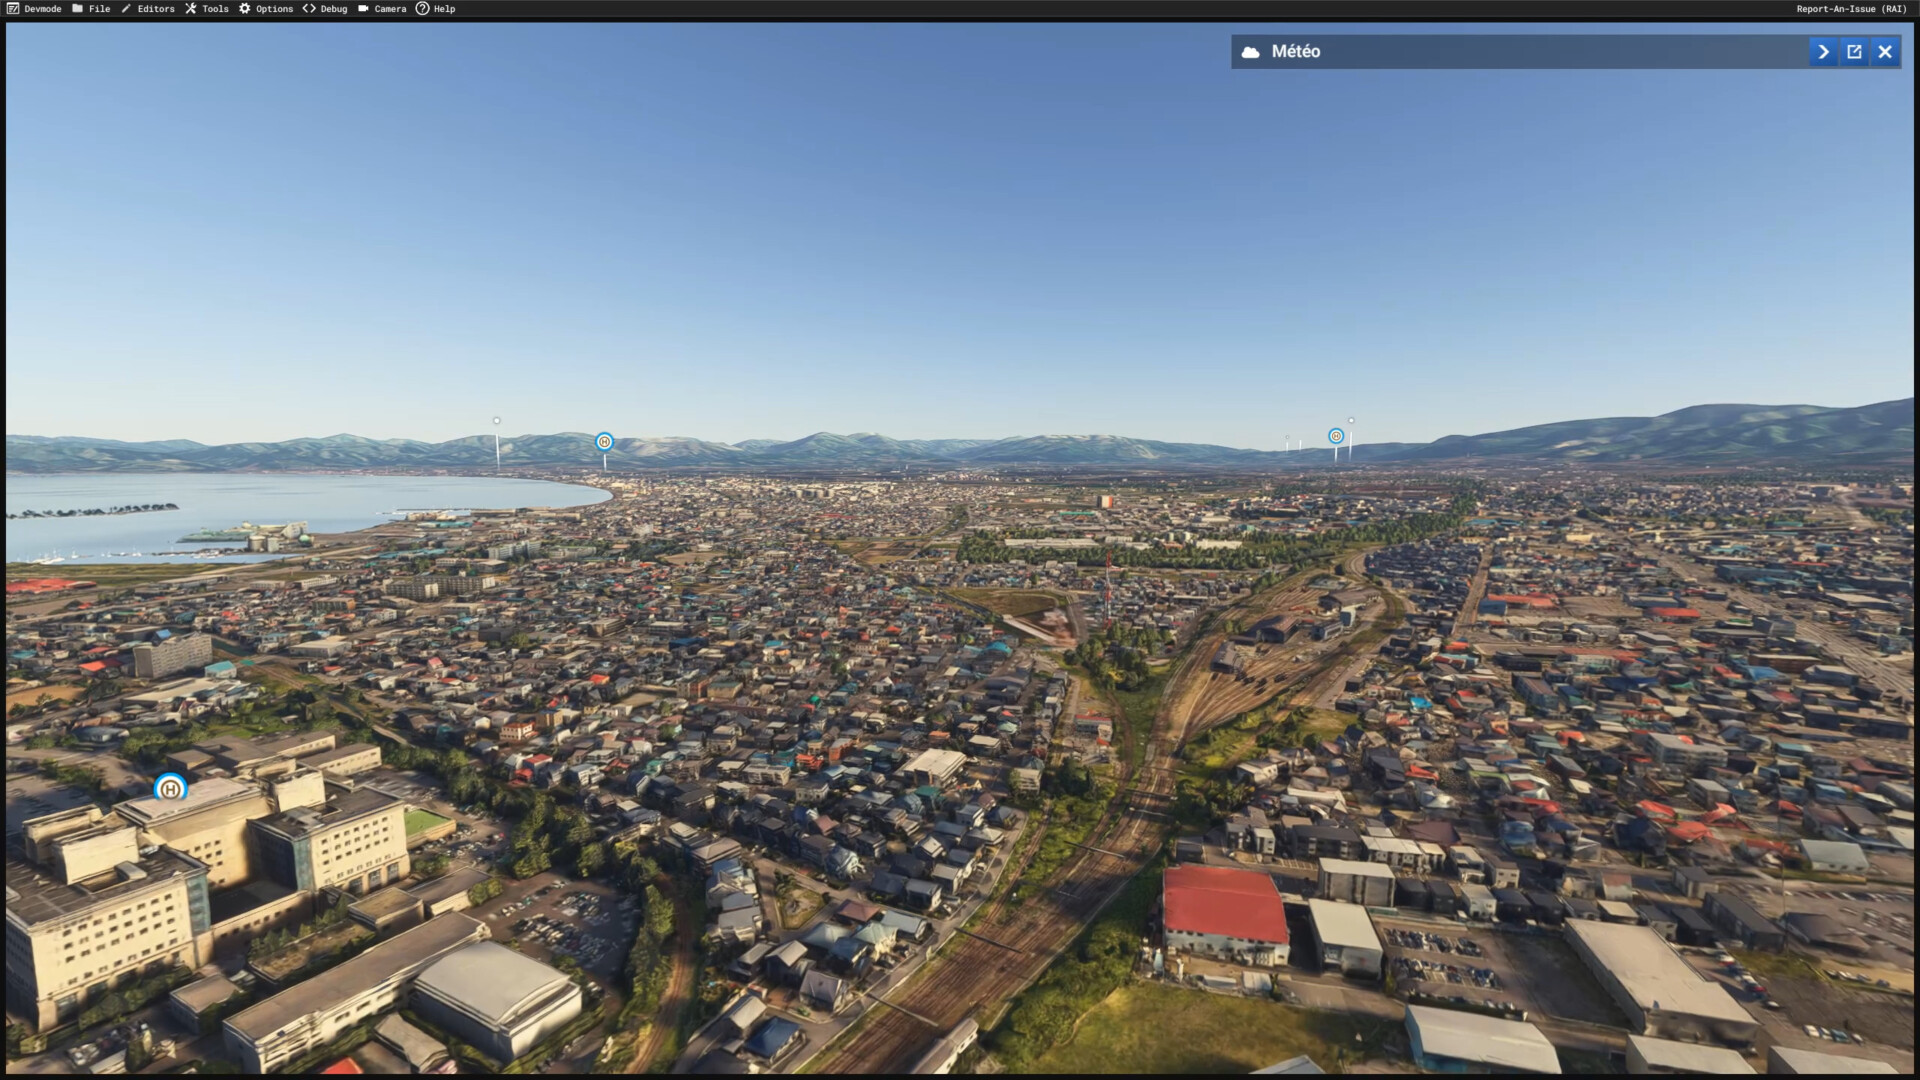Screen dimensions: 1920x1080
Task: Expand the Météo panel with the arrow button
Action: tap(1823, 52)
